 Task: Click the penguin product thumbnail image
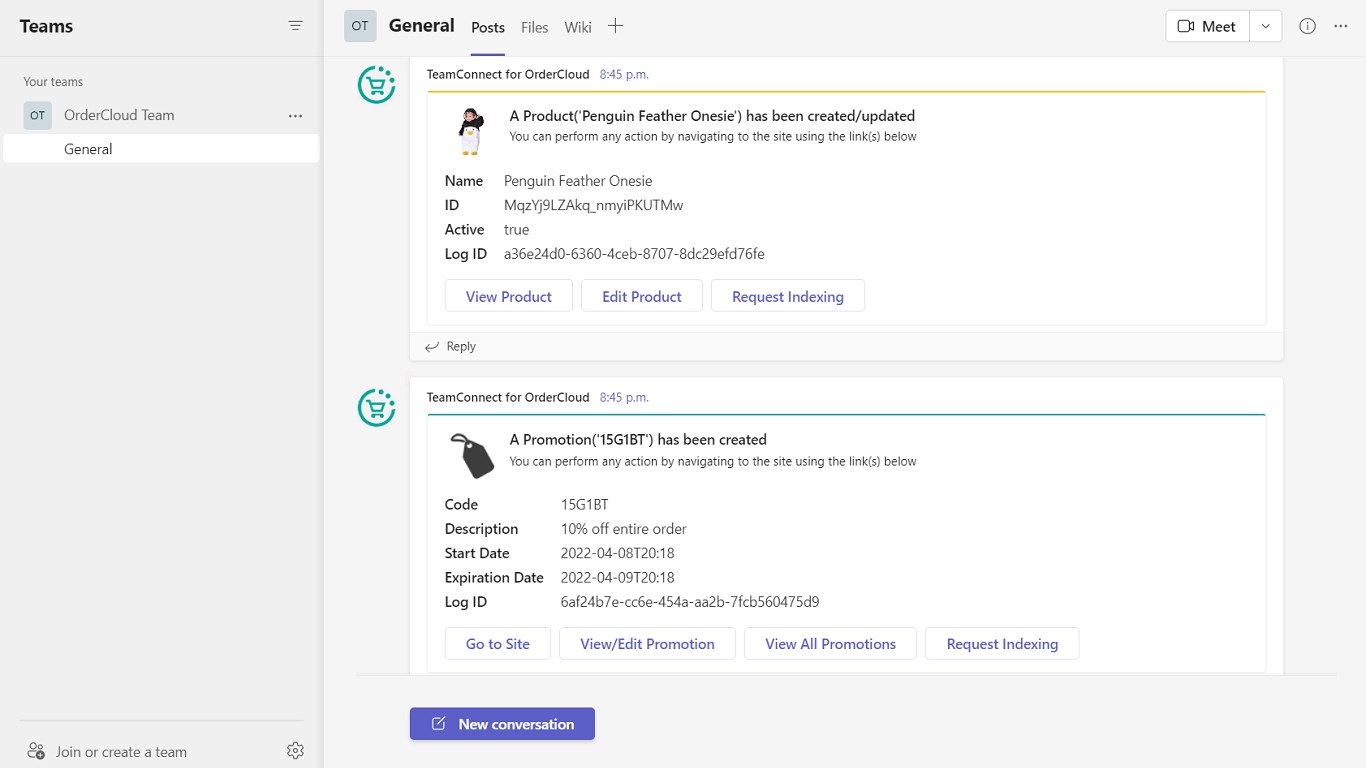(470, 132)
